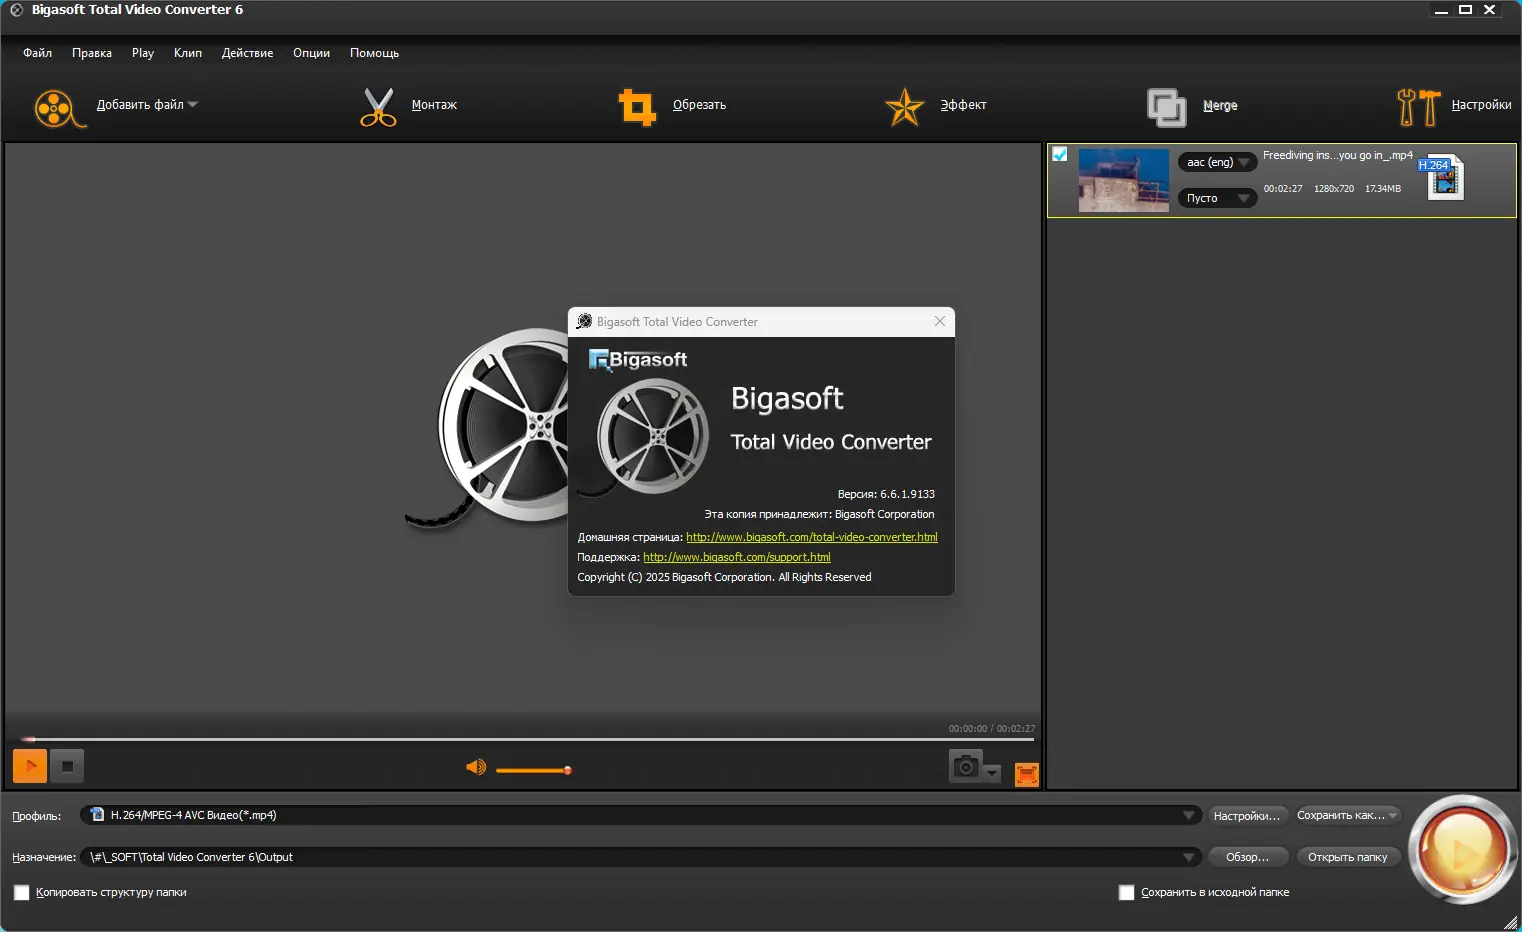1522x932 pixels.
Task: Click the Обрезать toolbar label
Action: pos(699,105)
